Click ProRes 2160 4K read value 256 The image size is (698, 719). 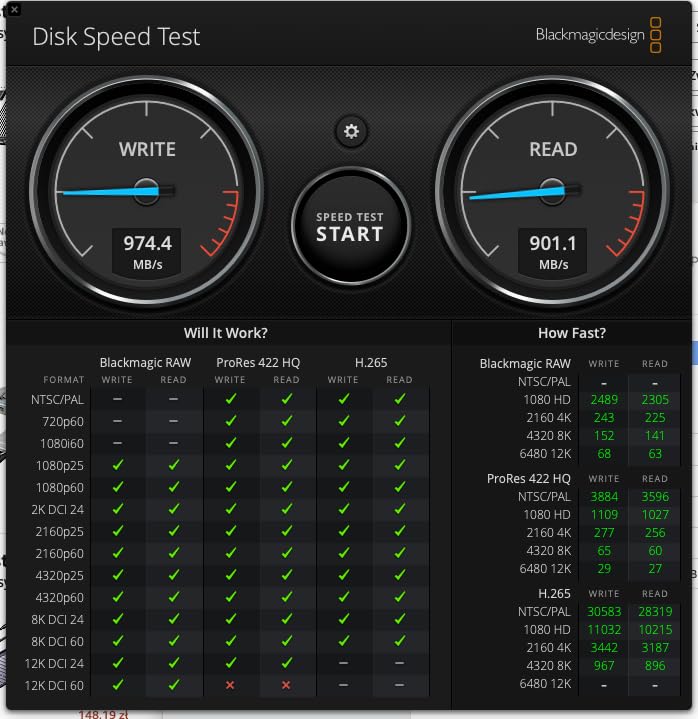point(655,533)
